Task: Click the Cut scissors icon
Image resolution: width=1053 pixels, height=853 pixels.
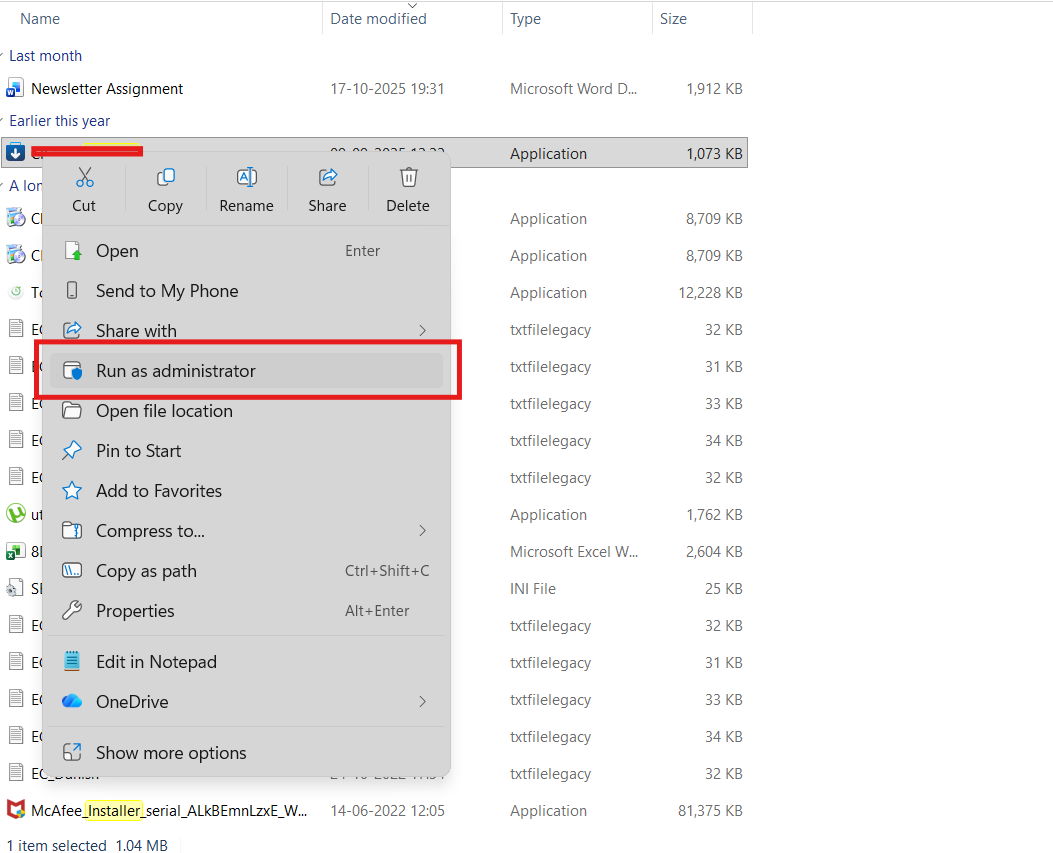Action: pos(84,178)
